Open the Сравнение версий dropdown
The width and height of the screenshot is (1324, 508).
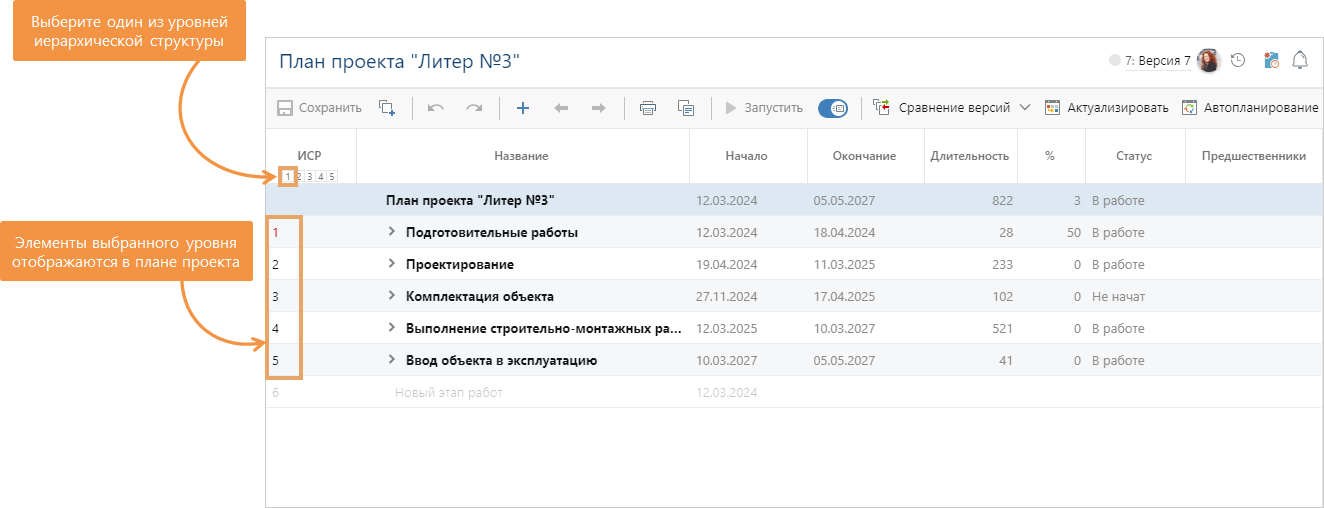tap(1024, 108)
